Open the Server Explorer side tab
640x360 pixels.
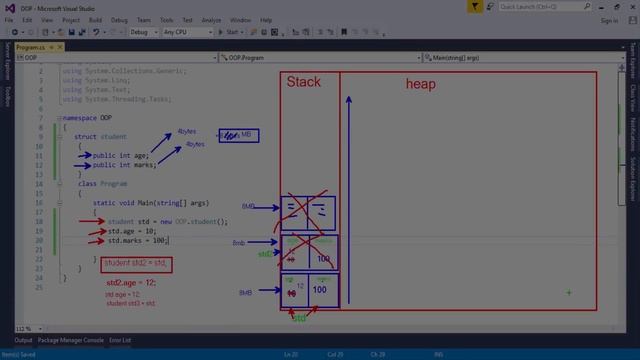pos(7,61)
